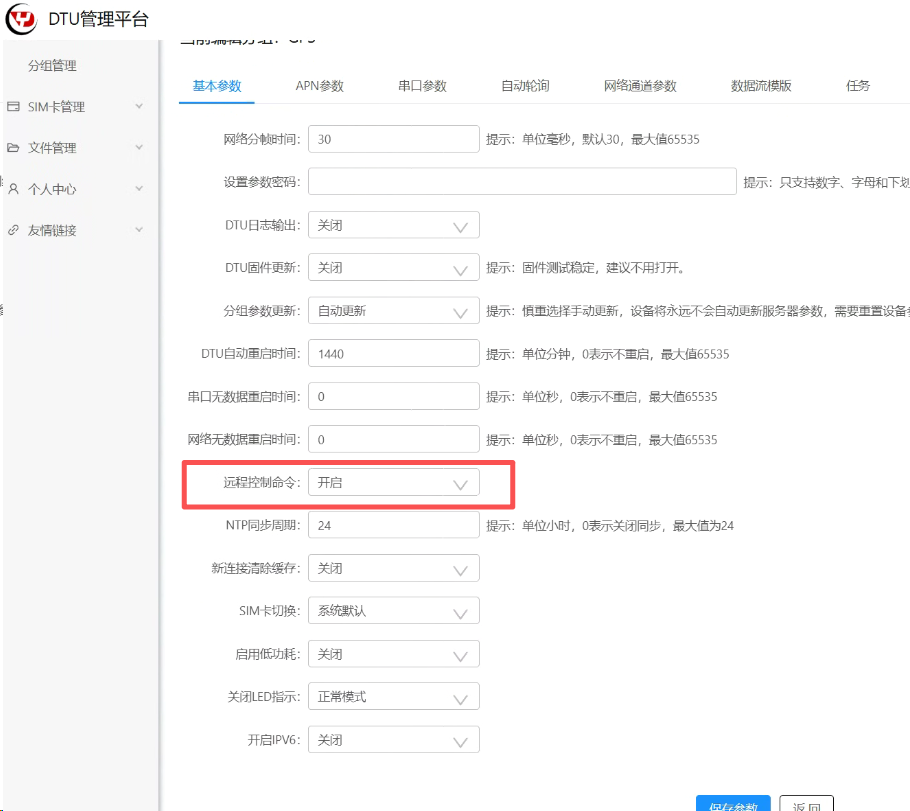Open the SIM卡切换 dropdown
910x811 pixels.
(x=393, y=611)
